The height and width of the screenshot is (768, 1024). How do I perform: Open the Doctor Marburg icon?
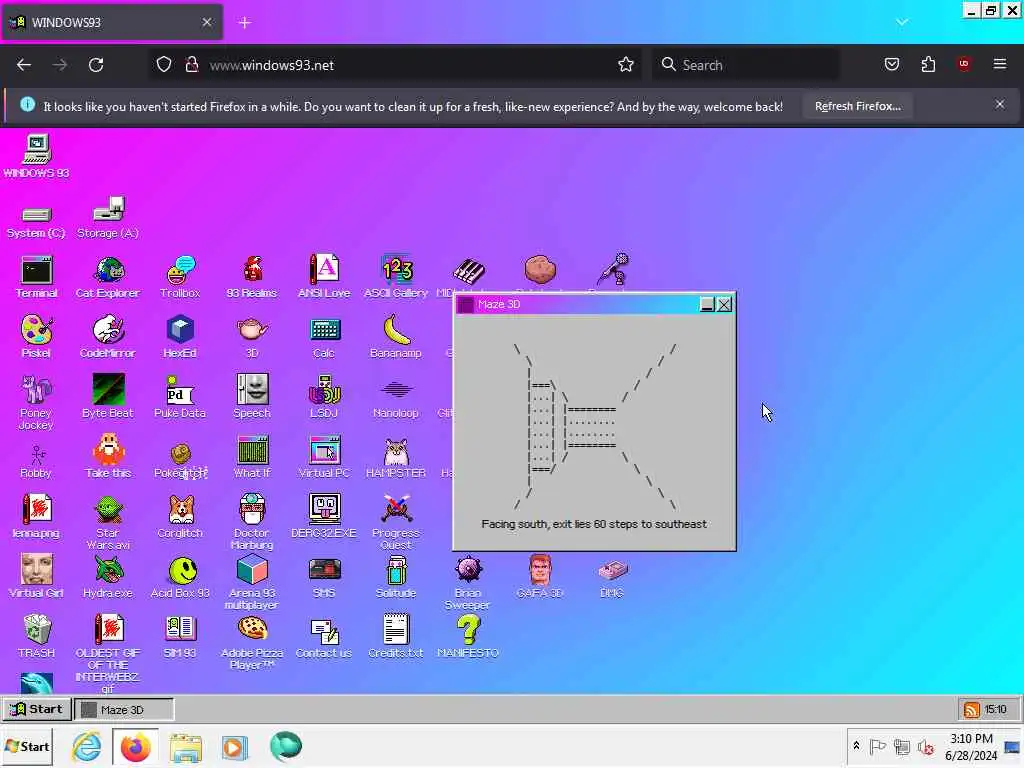coord(252,522)
